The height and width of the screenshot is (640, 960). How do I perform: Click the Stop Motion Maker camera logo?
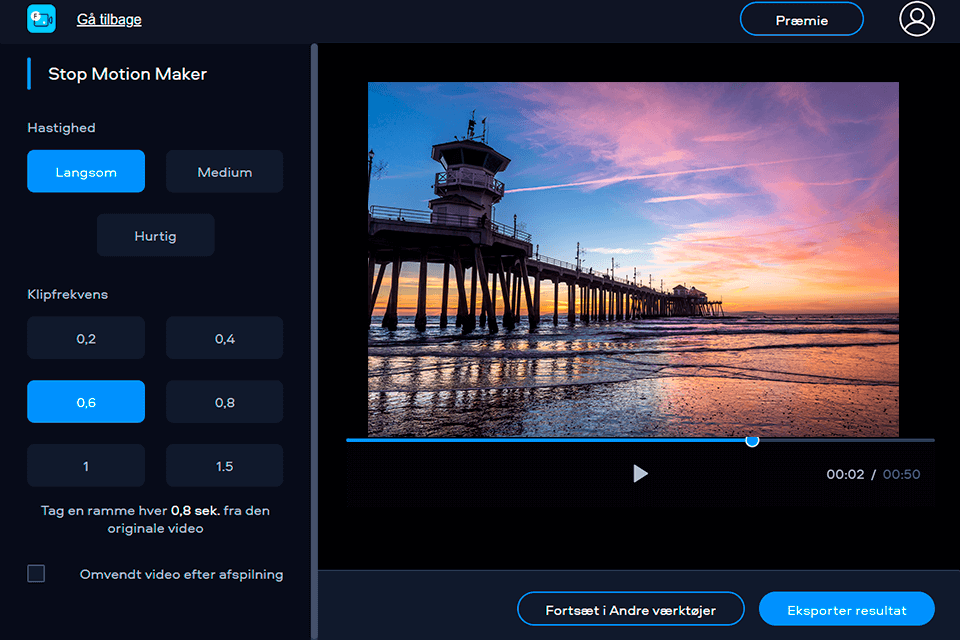pyautogui.click(x=41, y=19)
